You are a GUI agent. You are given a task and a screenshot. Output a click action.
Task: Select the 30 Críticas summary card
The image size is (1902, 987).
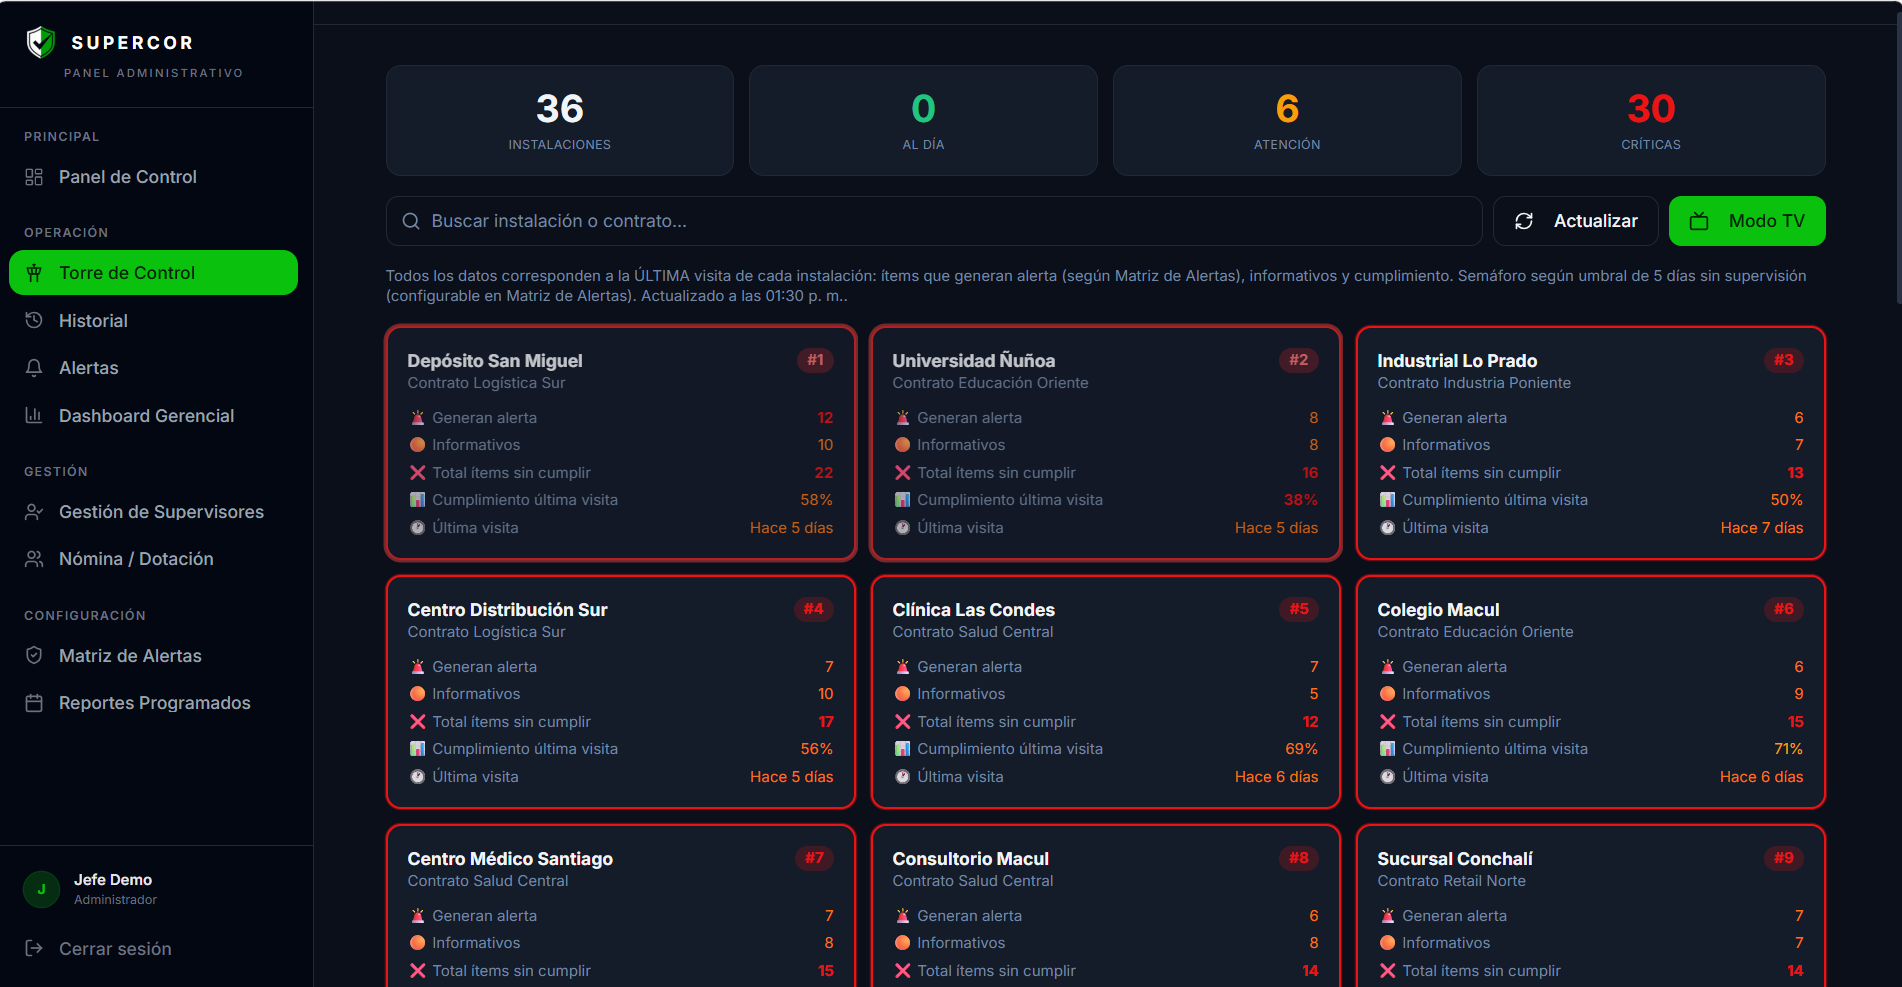(1651, 121)
